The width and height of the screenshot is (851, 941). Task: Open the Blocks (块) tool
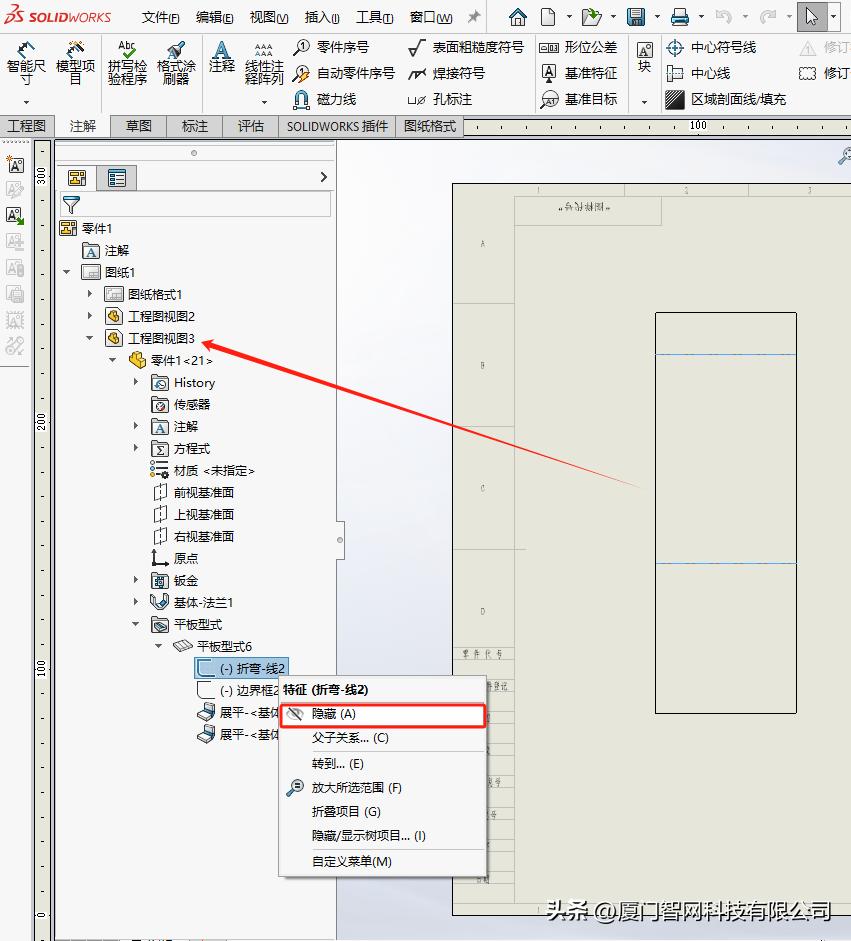(x=645, y=58)
